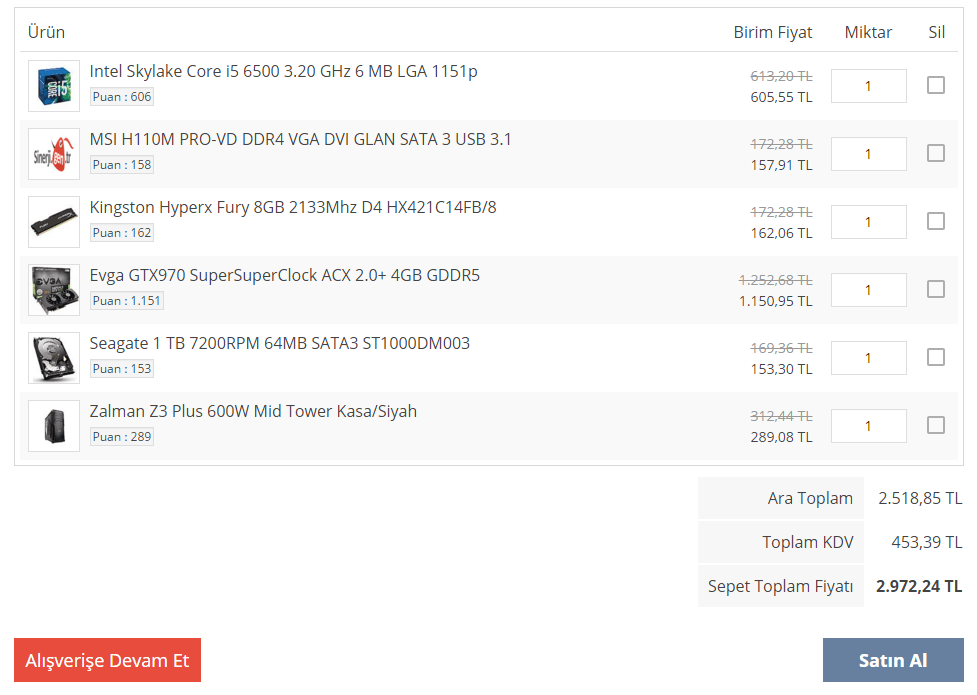Screen dimensions: 977x695
Task: Open the Zalman Z3 Plus case thumbnail
Action: pyautogui.click(x=54, y=426)
